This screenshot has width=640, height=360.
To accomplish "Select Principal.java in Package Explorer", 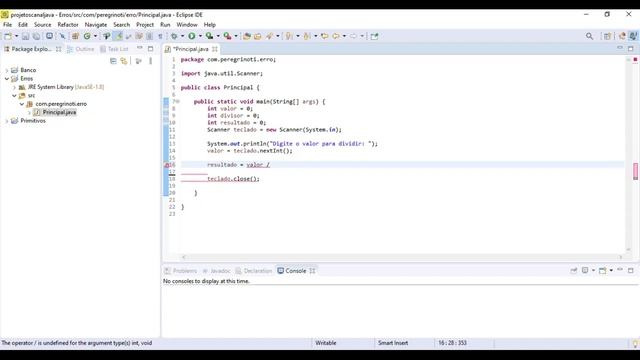I will pos(55,112).
